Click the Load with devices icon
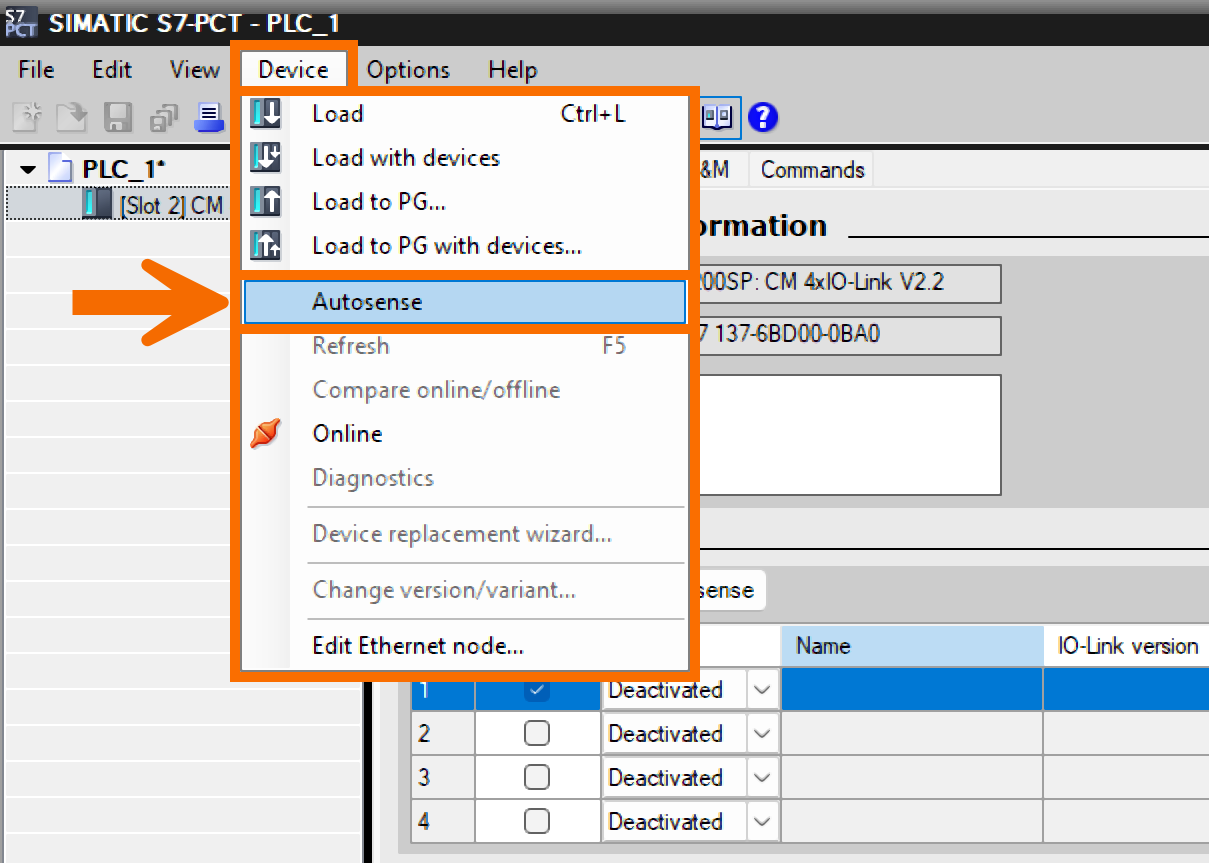 pyautogui.click(x=265, y=157)
